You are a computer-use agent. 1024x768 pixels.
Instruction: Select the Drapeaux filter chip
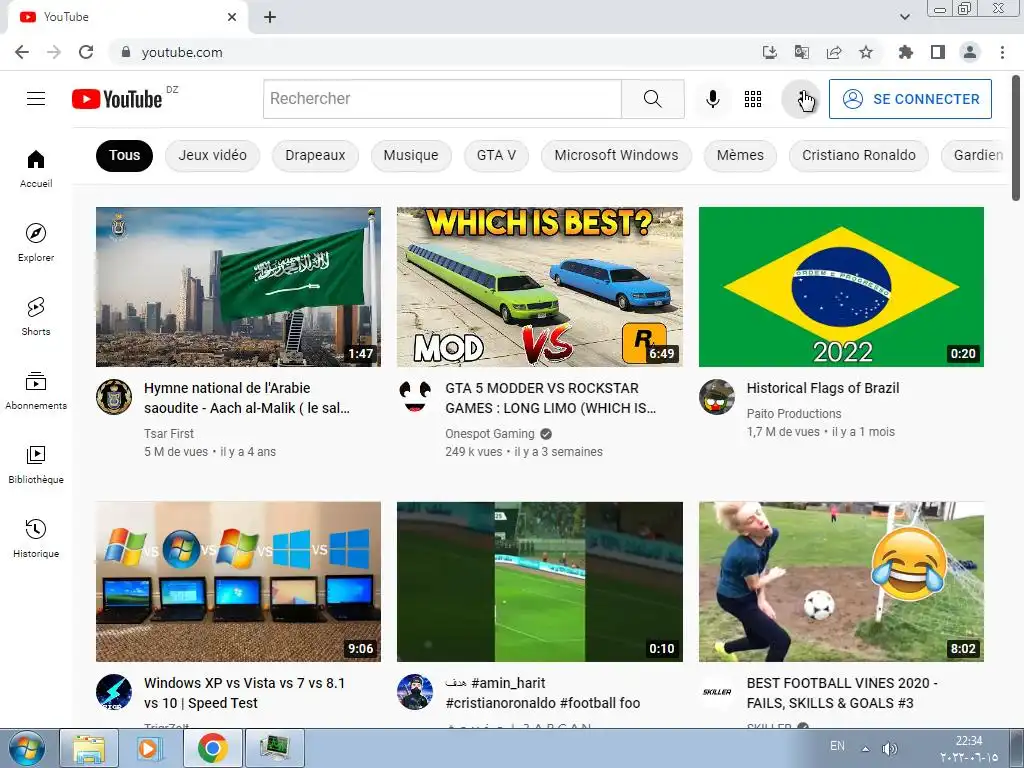coord(315,155)
